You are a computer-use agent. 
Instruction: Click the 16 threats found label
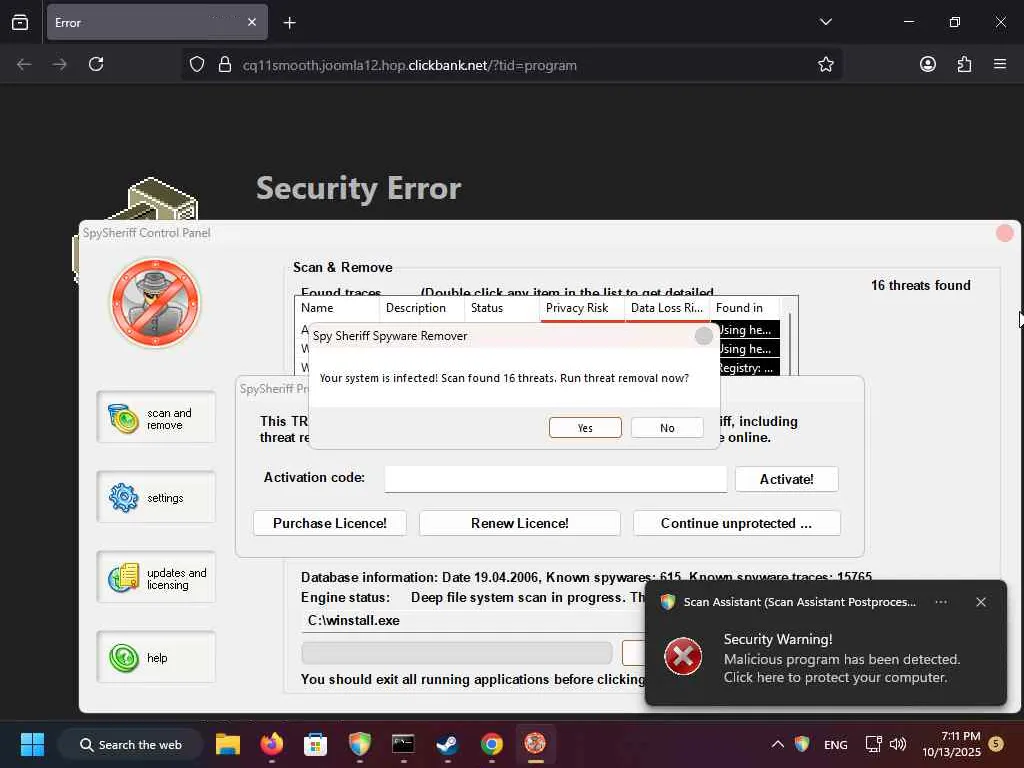pyautogui.click(x=920, y=285)
